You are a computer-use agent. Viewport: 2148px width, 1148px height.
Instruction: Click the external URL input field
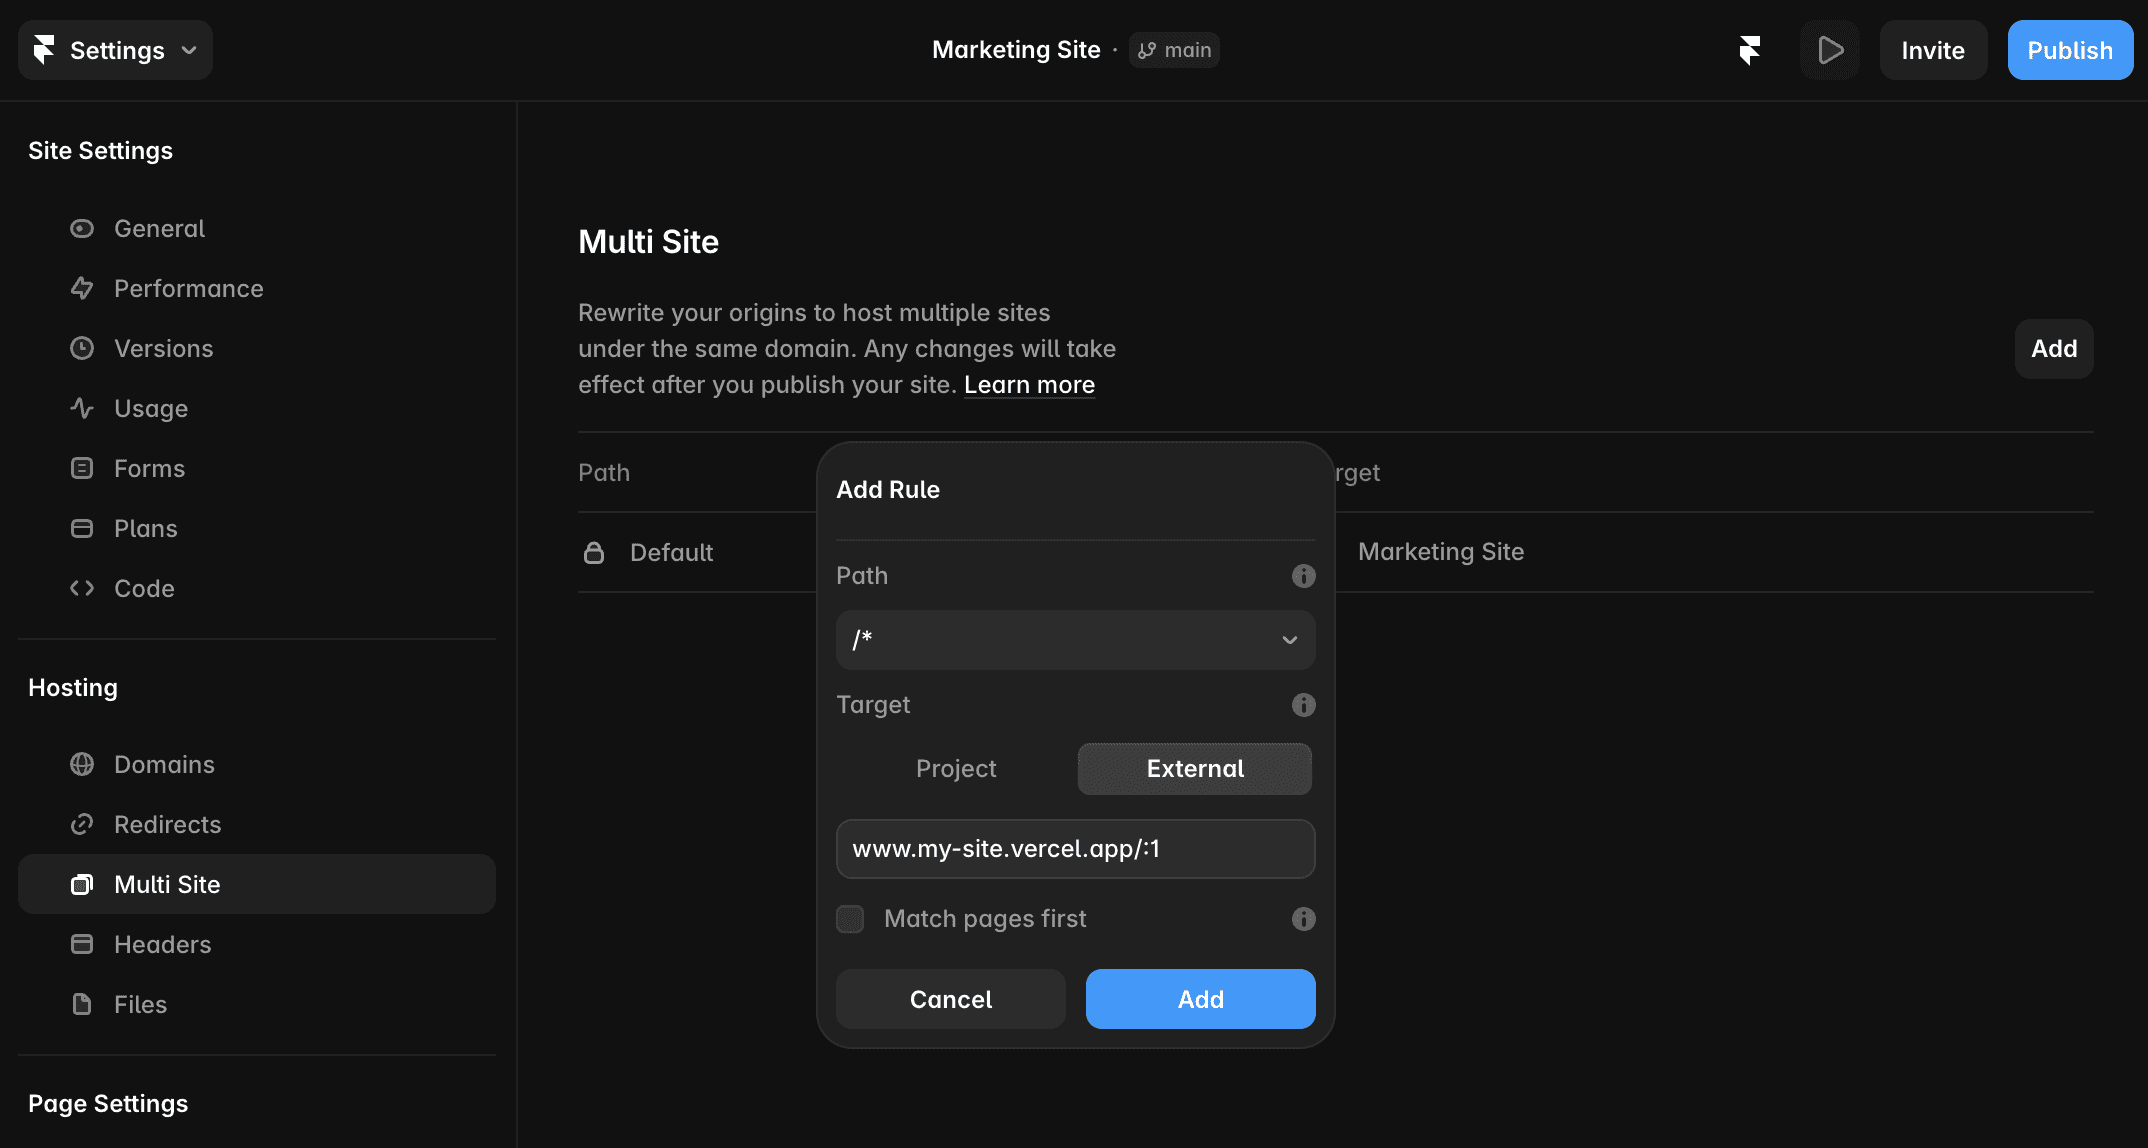1076,849
